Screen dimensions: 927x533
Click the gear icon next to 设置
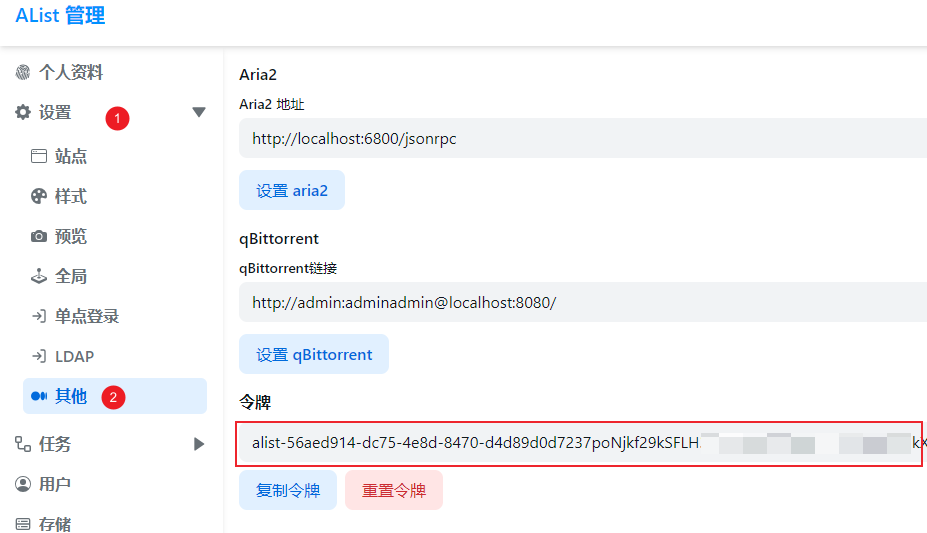pos(23,113)
